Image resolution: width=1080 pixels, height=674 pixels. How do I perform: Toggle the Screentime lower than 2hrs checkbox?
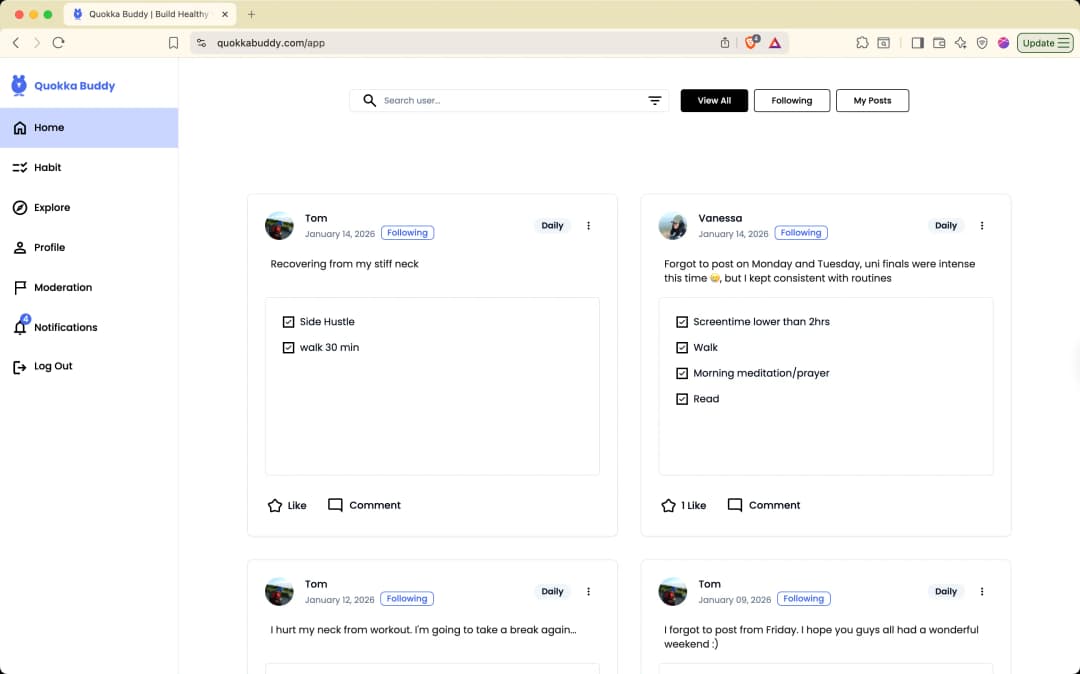[682, 322]
